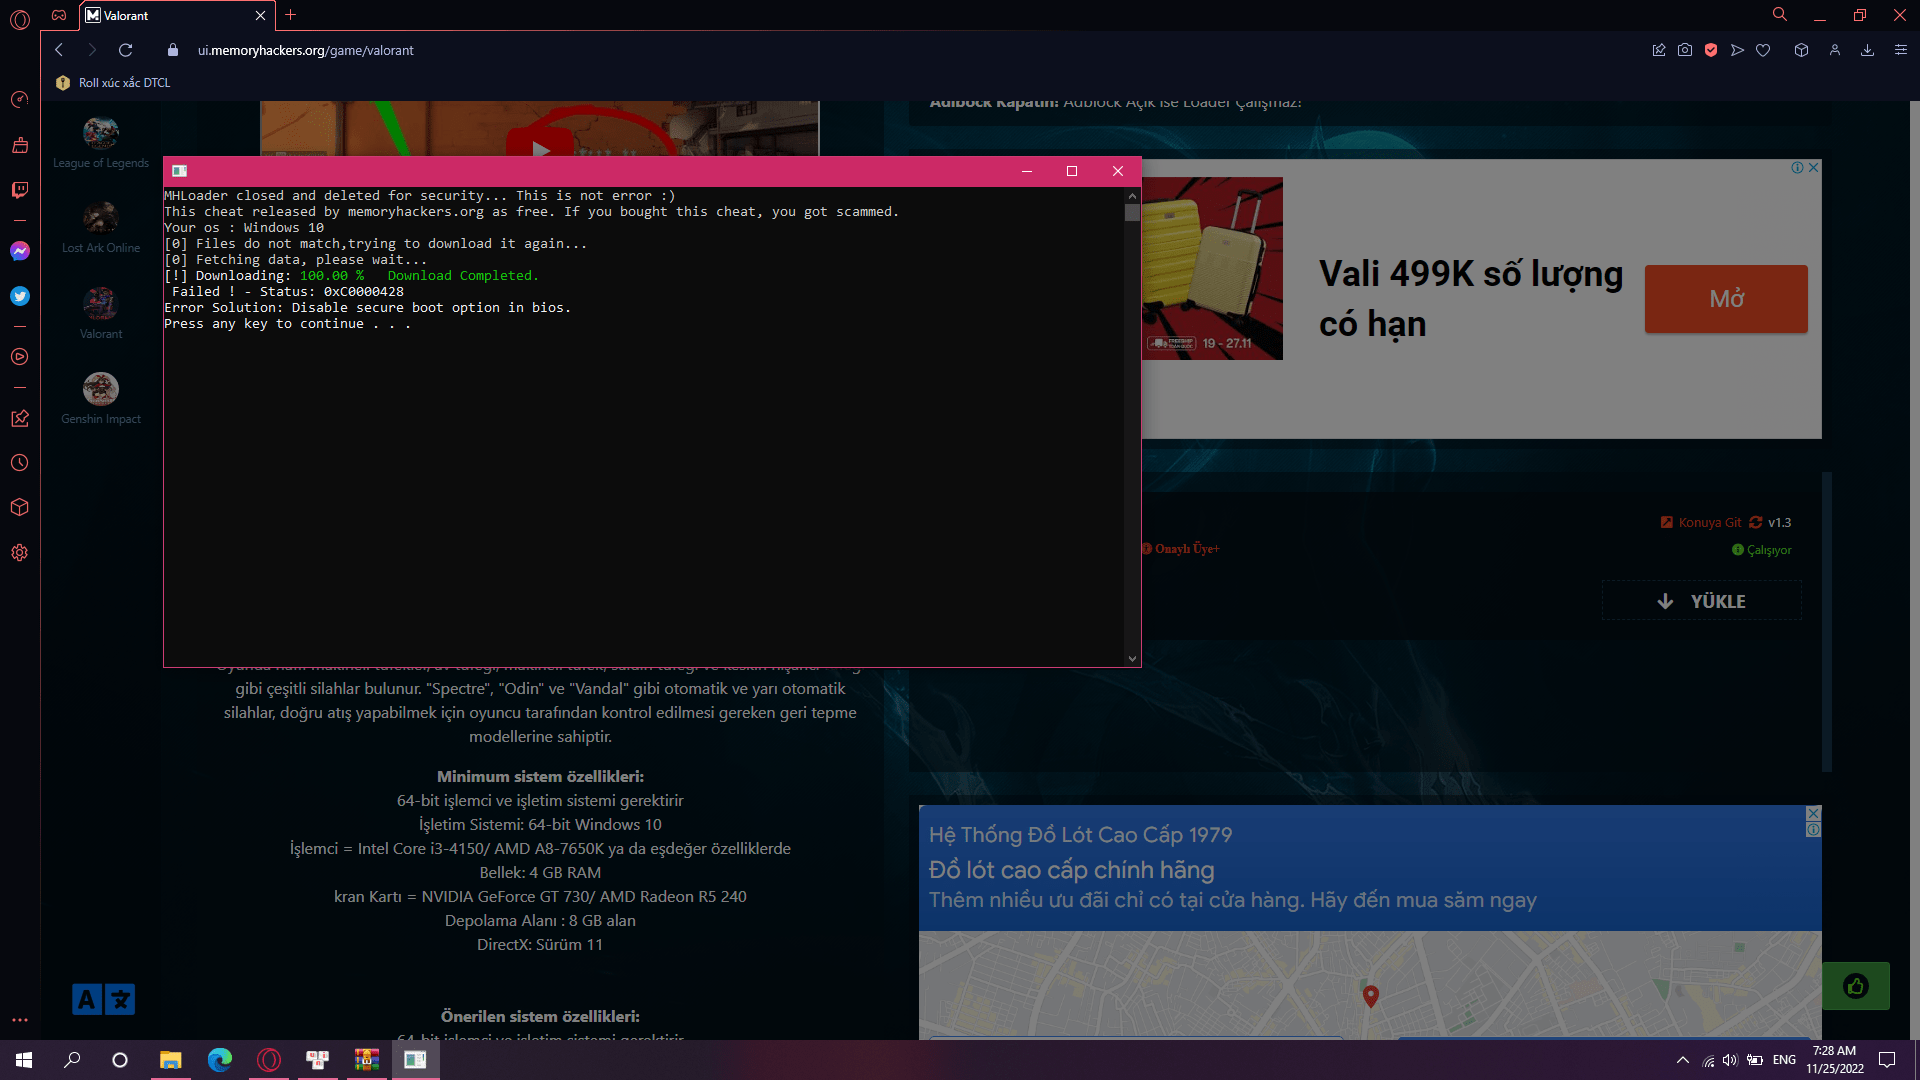Image resolution: width=1920 pixels, height=1080 pixels.
Task: Open the profile account icon
Action: [x=1835, y=50]
